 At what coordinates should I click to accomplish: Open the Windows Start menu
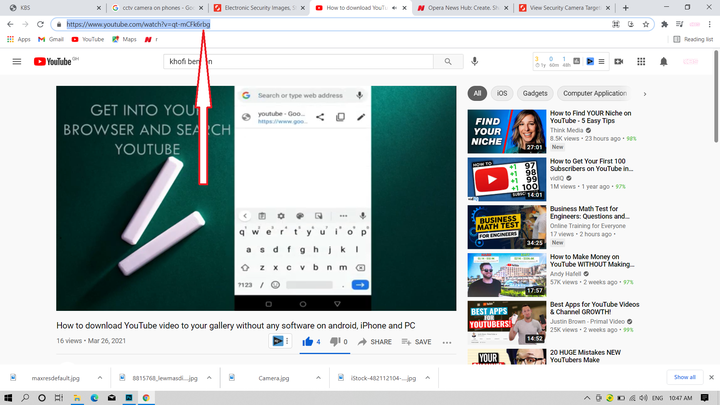coord(8,398)
